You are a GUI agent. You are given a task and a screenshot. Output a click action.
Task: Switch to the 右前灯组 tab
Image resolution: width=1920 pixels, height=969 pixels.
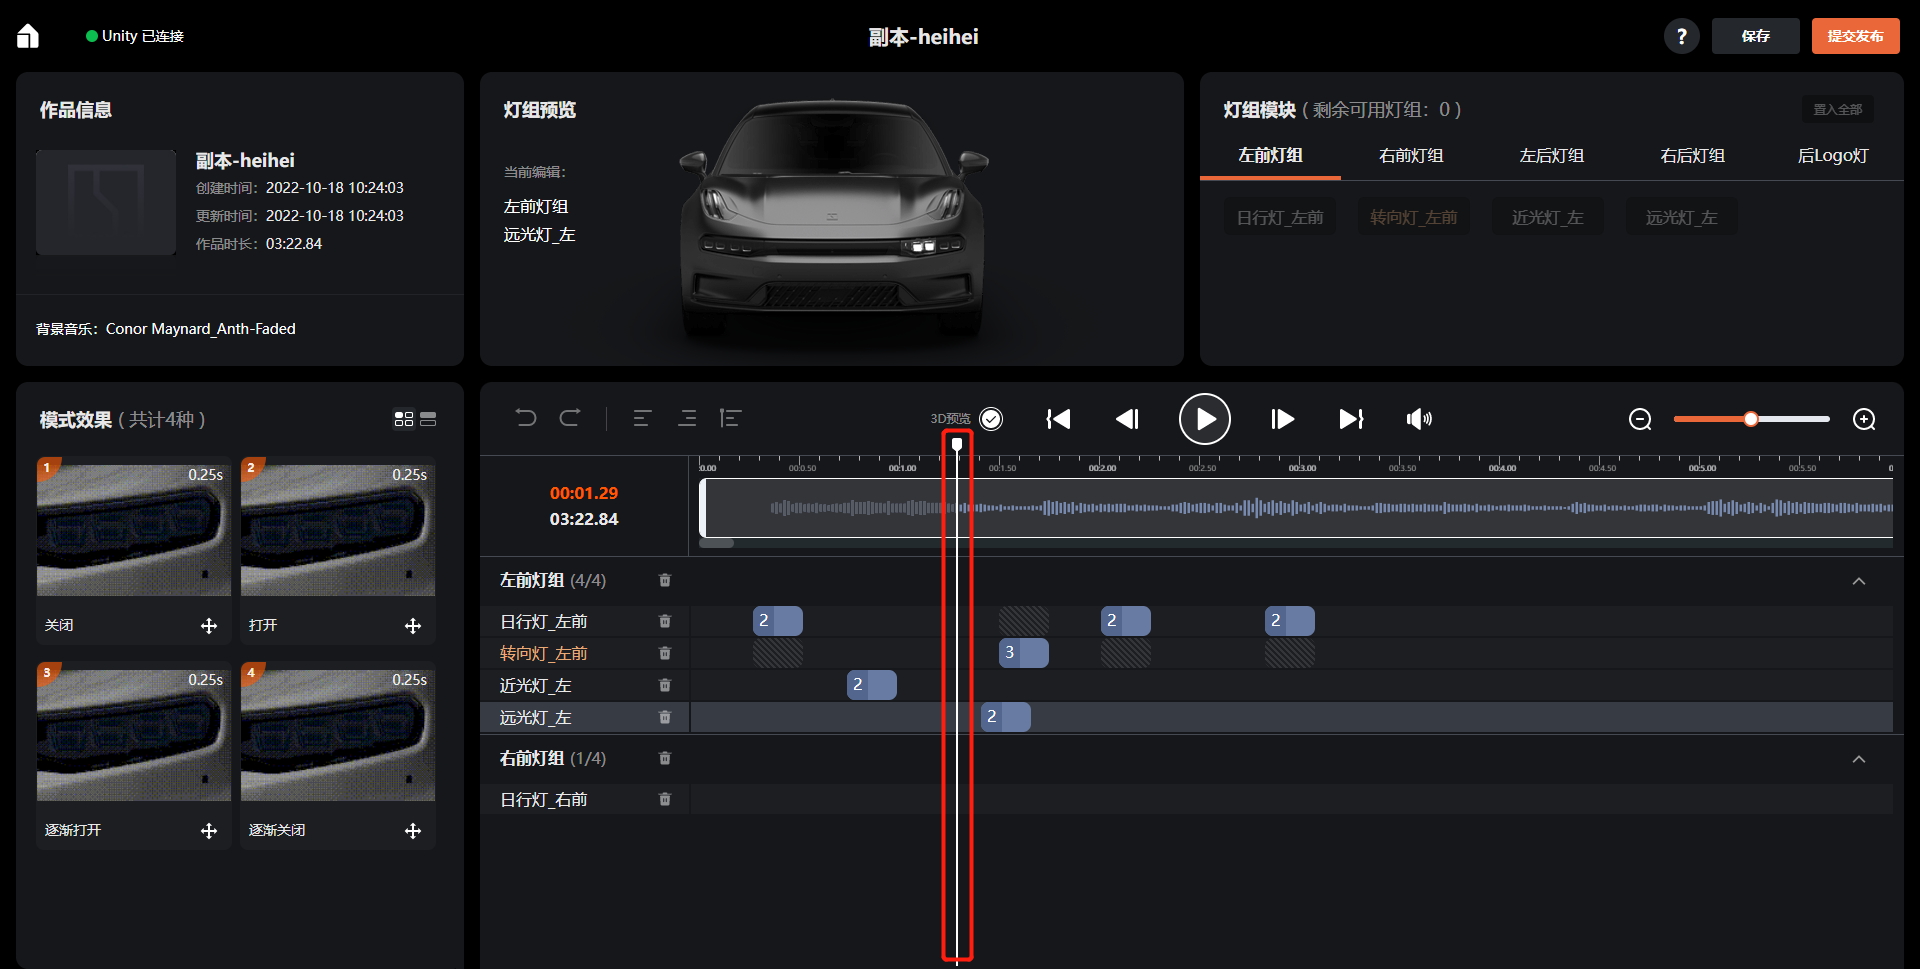(1411, 155)
